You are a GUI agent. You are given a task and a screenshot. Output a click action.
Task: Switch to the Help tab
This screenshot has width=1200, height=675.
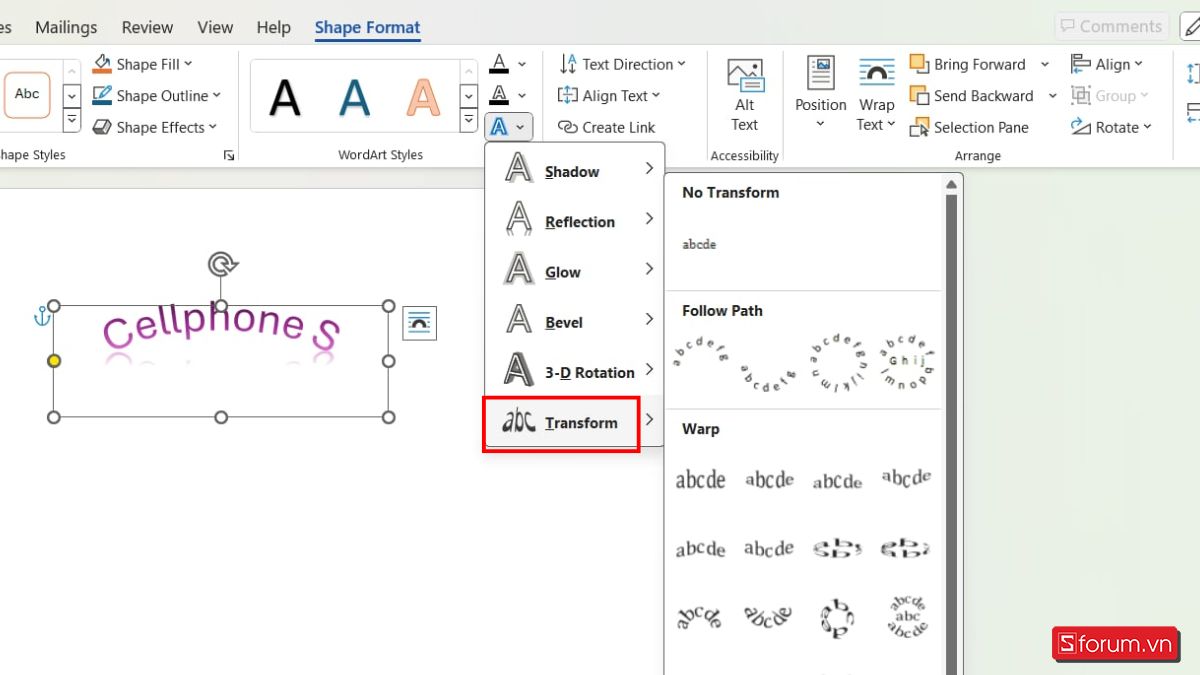pyautogui.click(x=273, y=27)
